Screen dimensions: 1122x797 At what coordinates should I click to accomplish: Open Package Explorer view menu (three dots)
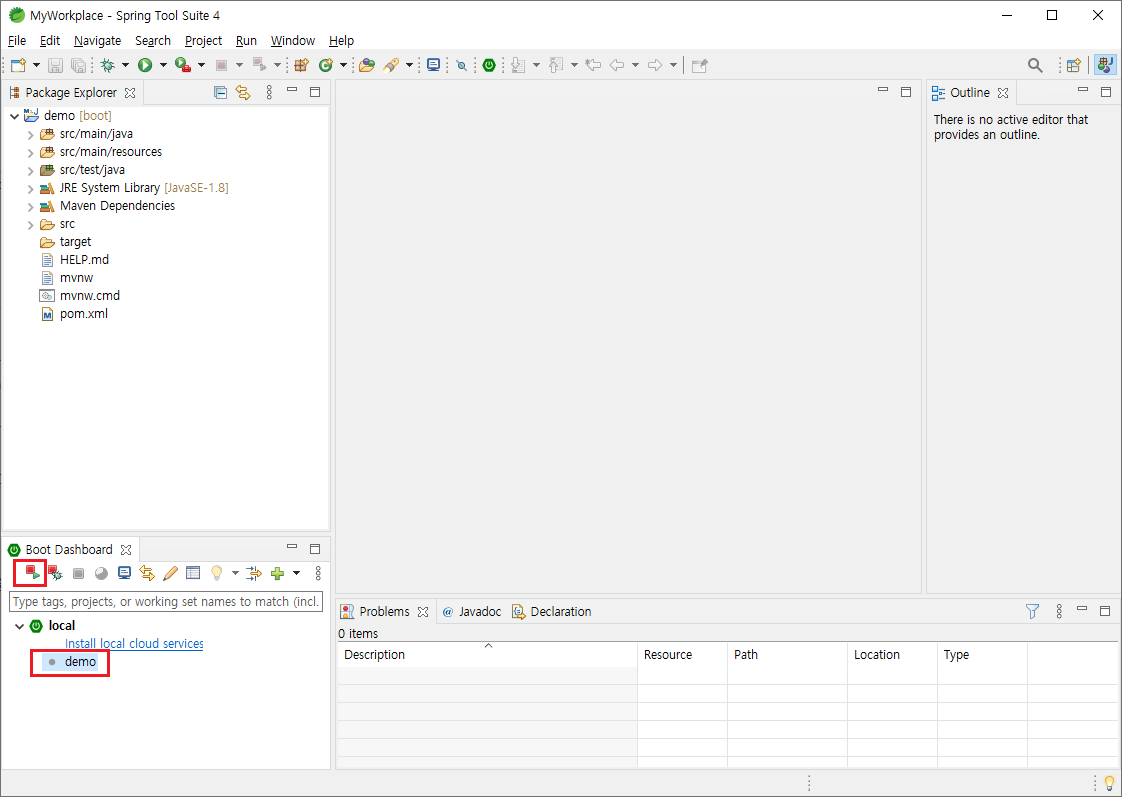tap(269, 92)
